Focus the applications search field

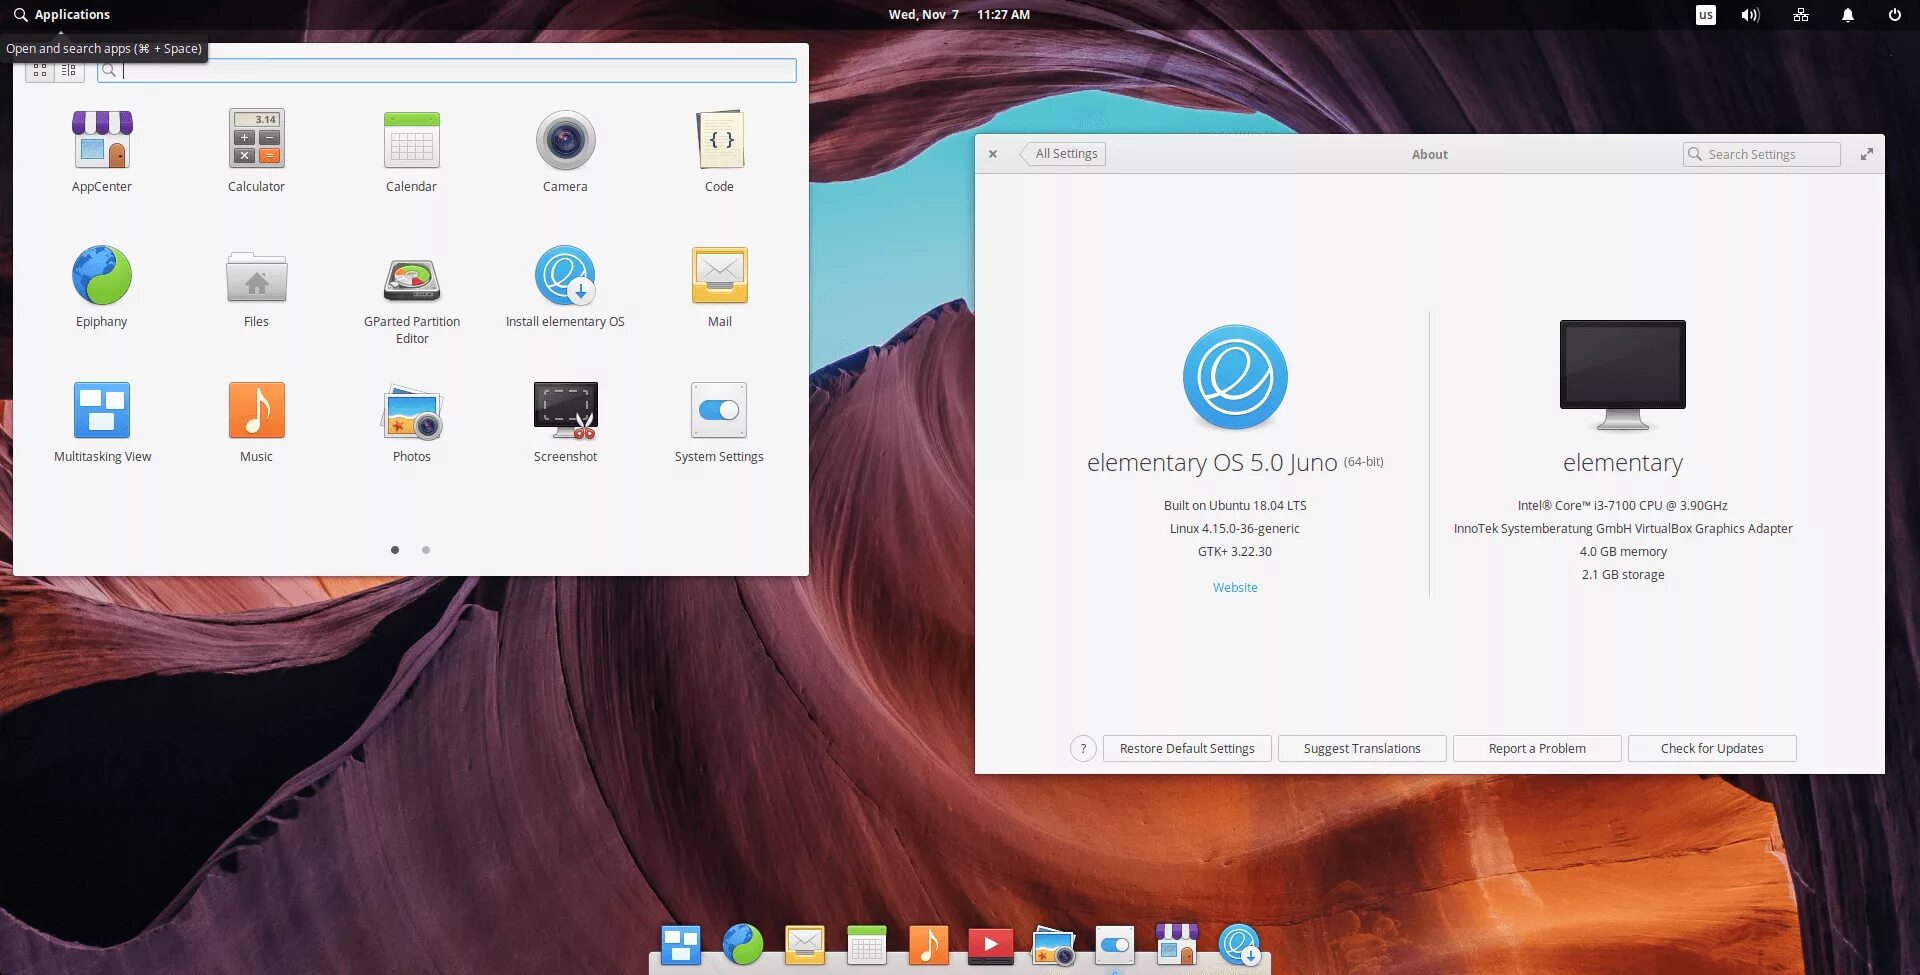[447, 70]
